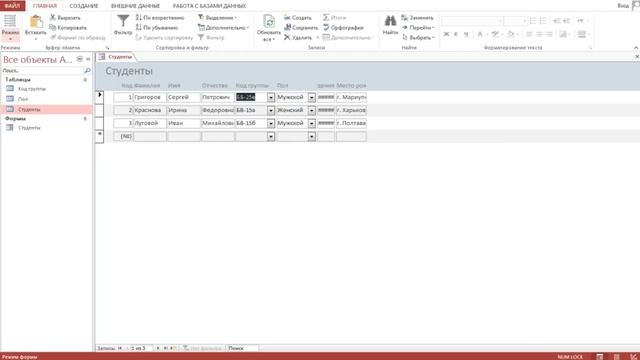This screenshot has height=360, width=640.
Task: Open navigation pane category menu arrow
Action: click(80, 59)
